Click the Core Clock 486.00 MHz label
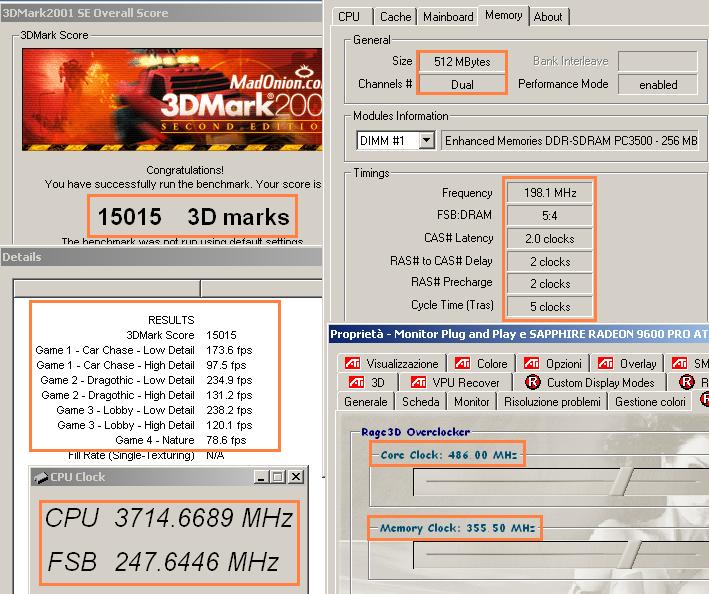Viewport: 709px width, 594px height. (448, 455)
